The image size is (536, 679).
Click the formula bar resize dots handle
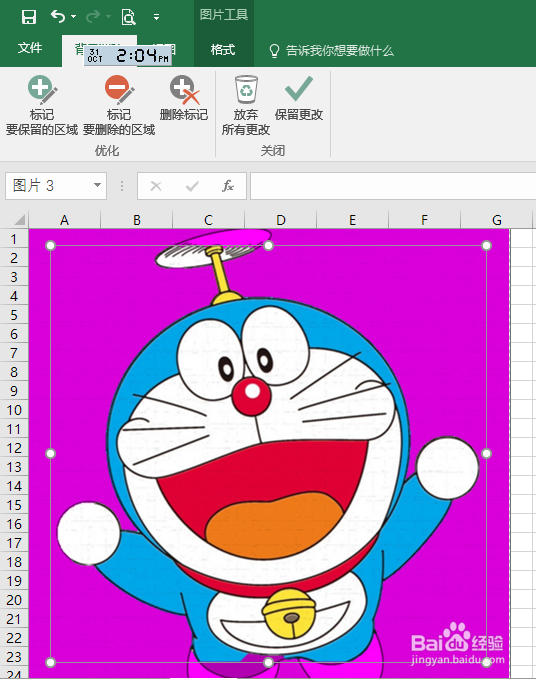point(122,186)
